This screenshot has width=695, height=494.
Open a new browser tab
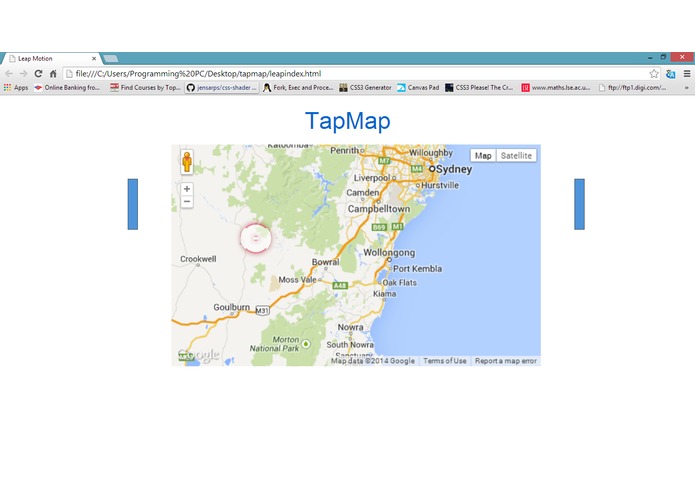click(x=111, y=58)
